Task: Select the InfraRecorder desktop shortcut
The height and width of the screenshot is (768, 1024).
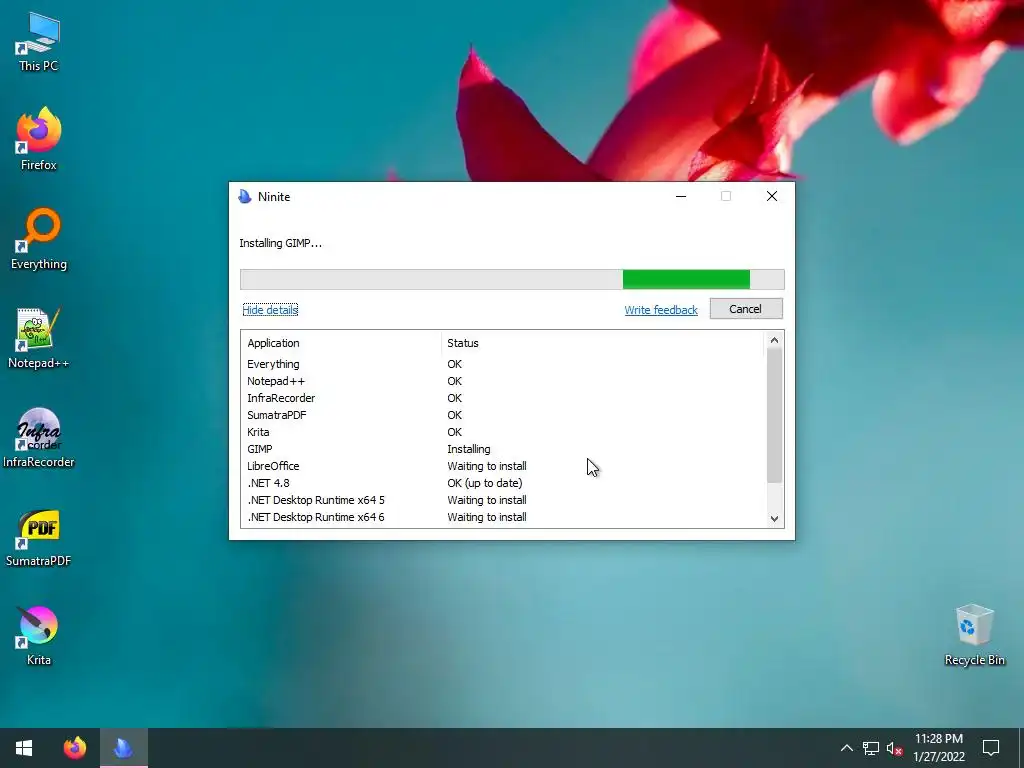Action: pos(39,438)
